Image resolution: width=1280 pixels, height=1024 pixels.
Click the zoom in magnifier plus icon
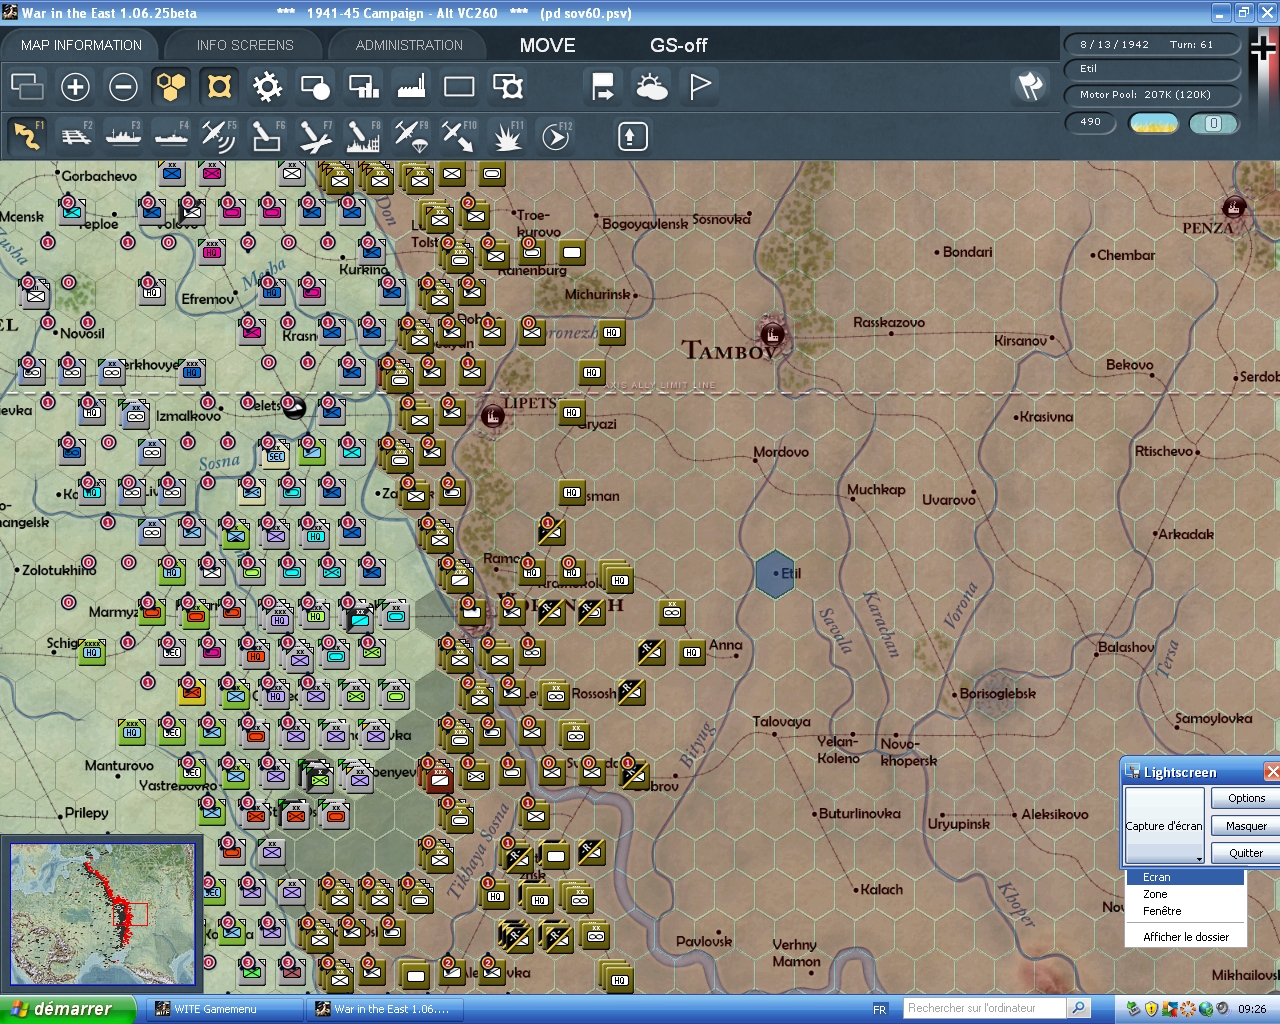[75, 87]
